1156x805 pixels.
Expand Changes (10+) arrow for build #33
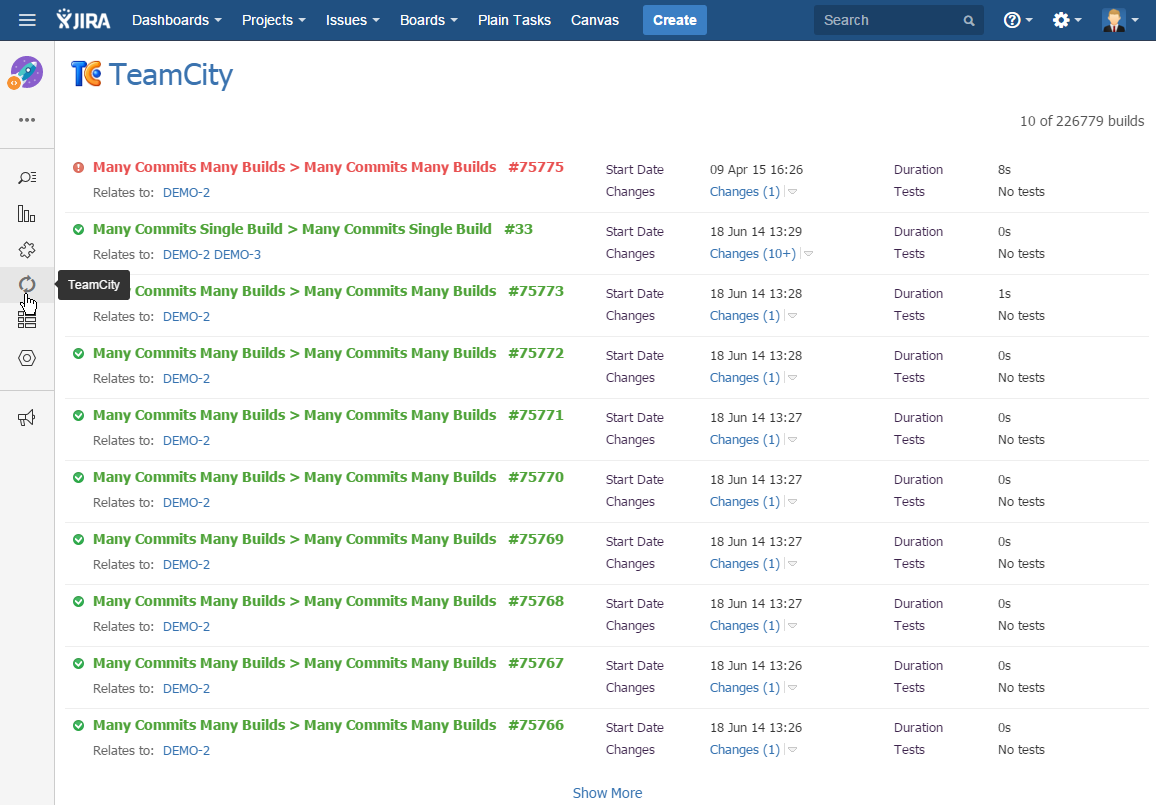[808, 254]
